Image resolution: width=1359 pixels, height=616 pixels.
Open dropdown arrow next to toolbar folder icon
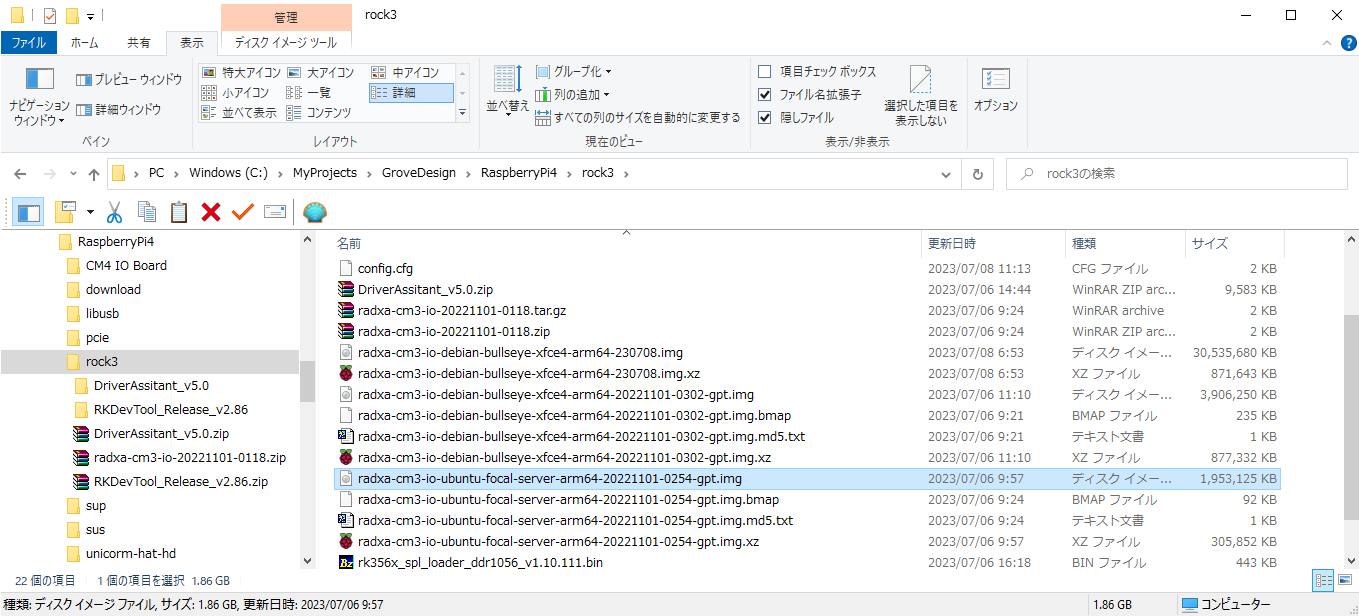point(90,212)
